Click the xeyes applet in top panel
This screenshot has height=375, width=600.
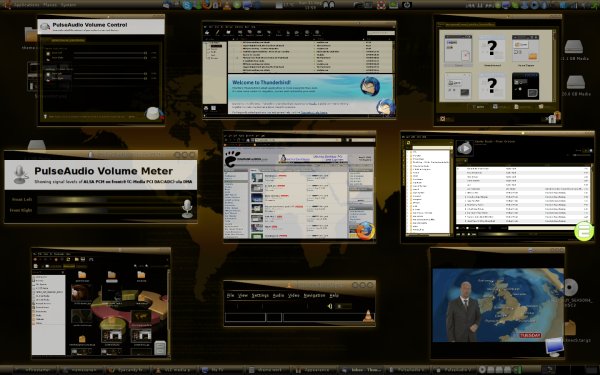pyautogui.click(x=329, y=5)
